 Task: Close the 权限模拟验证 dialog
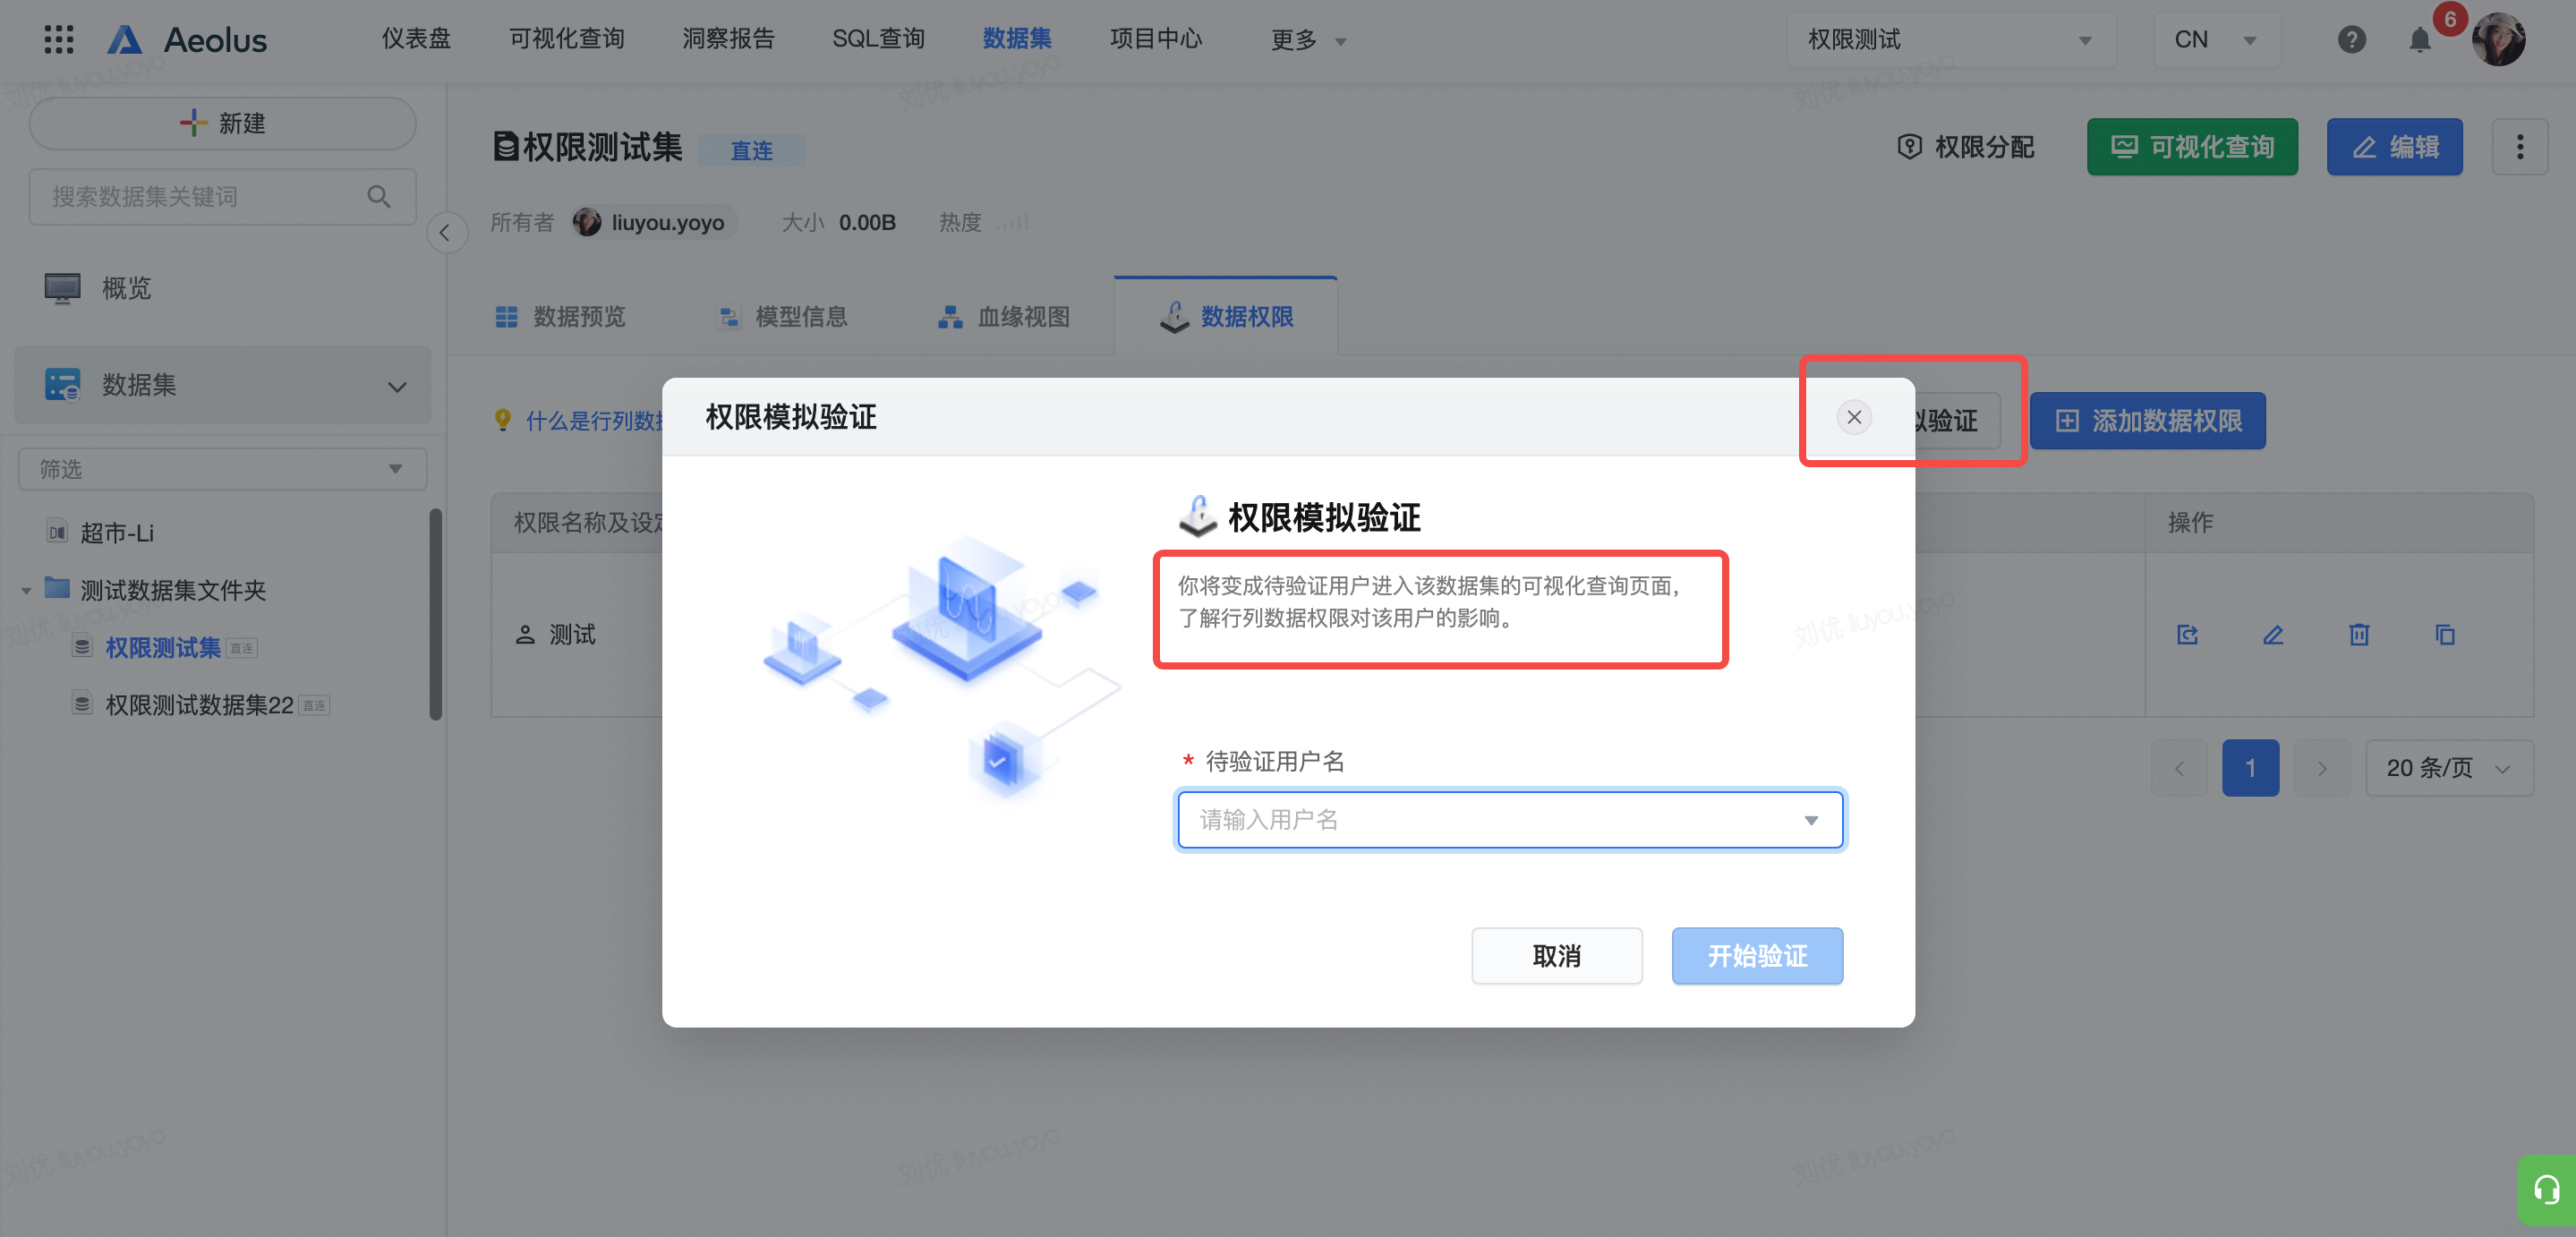pyautogui.click(x=1853, y=417)
